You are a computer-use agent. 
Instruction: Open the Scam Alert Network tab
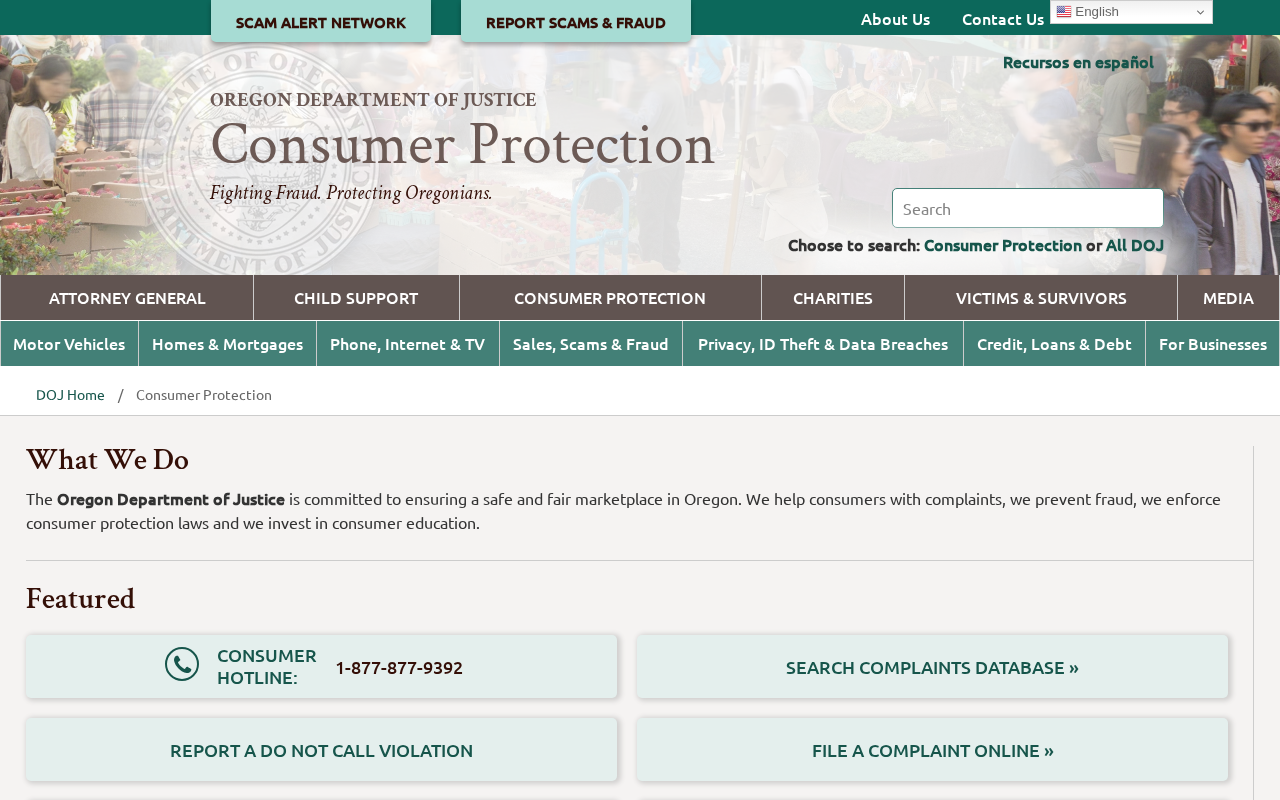click(x=321, y=22)
